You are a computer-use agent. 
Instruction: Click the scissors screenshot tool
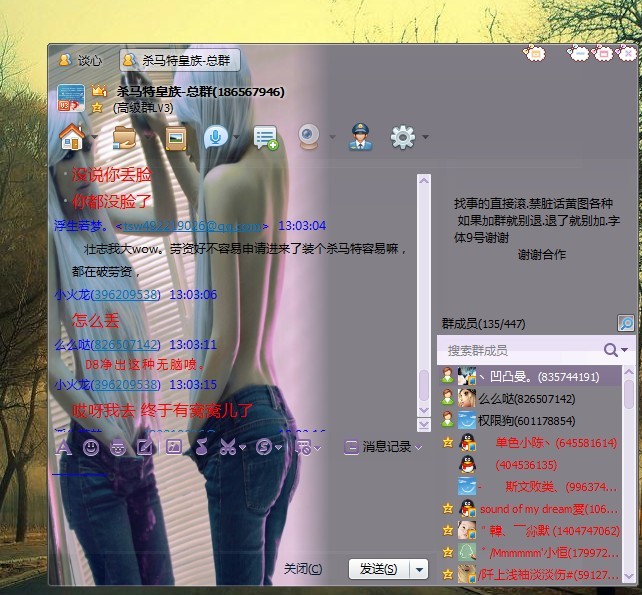228,447
